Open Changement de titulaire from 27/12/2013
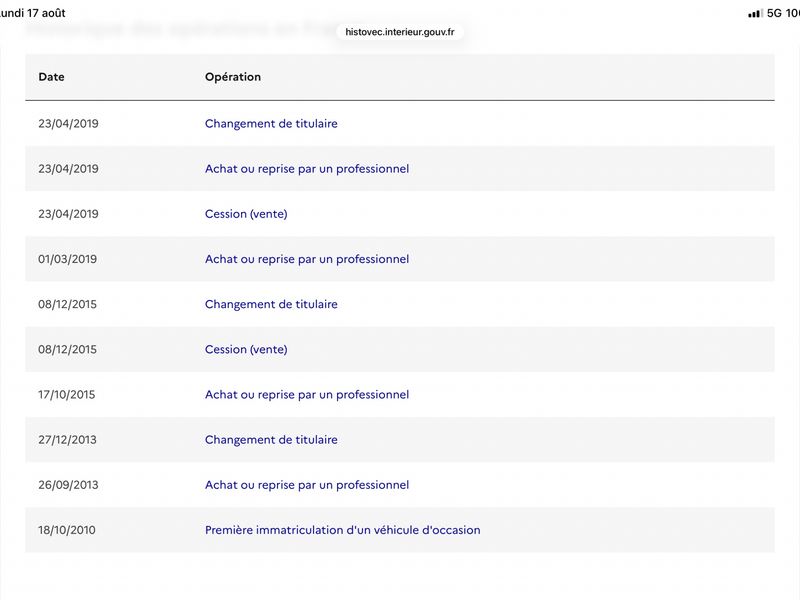800x600 pixels. (271, 440)
